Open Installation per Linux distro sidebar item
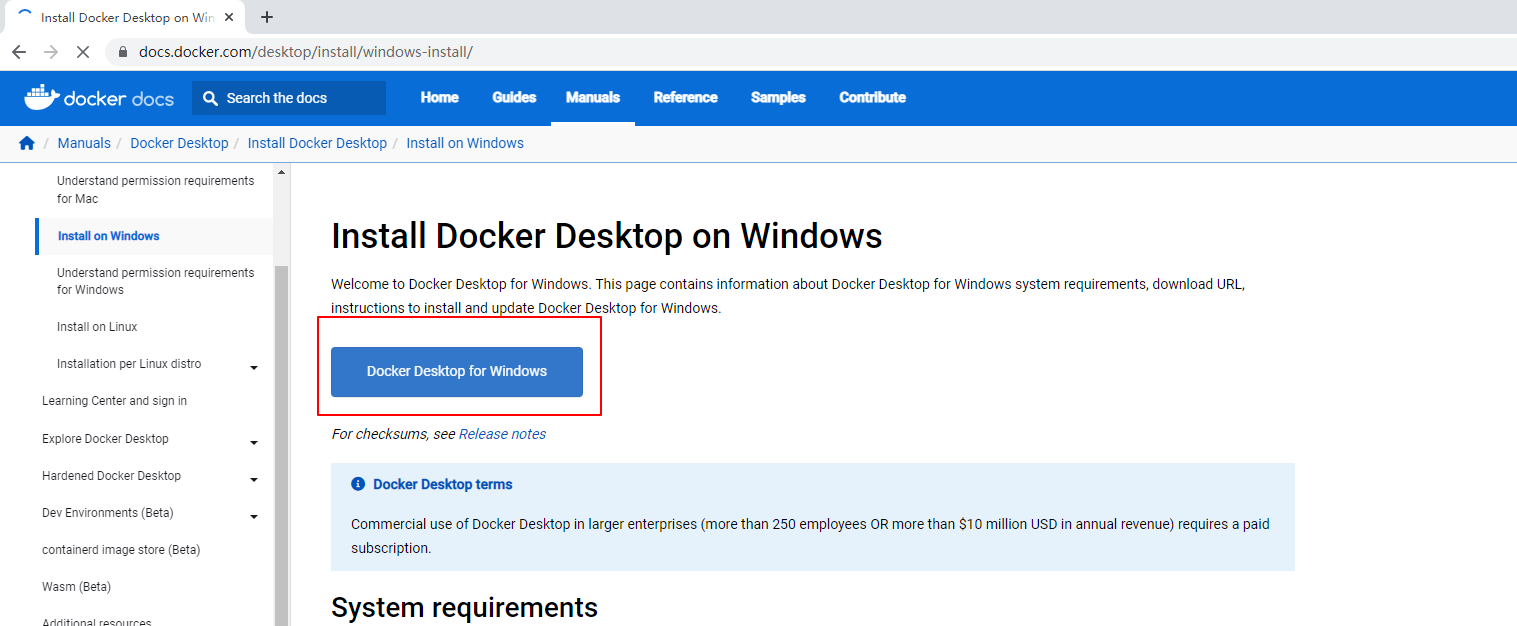The height and width of the screenshot is (626, 1517). 129,364
